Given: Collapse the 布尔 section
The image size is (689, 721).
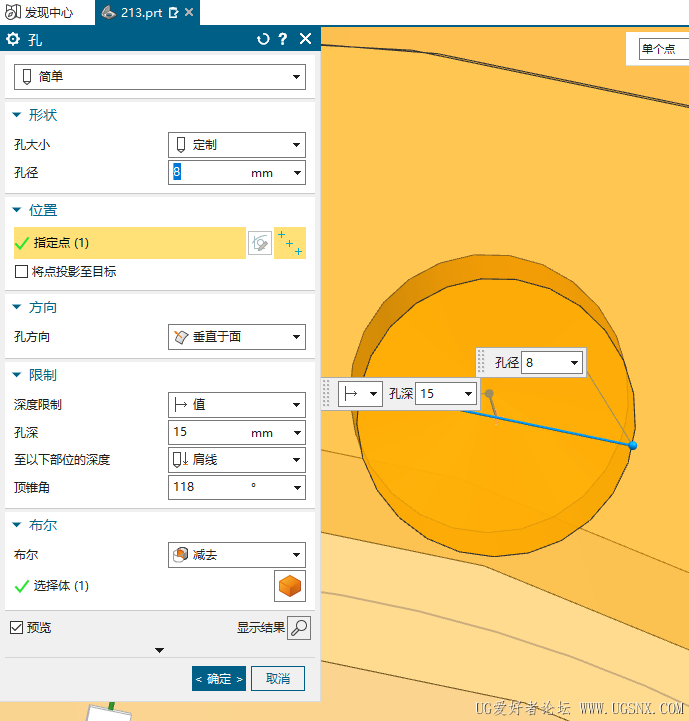Looking at the screenshot, I should coord(17,525).
